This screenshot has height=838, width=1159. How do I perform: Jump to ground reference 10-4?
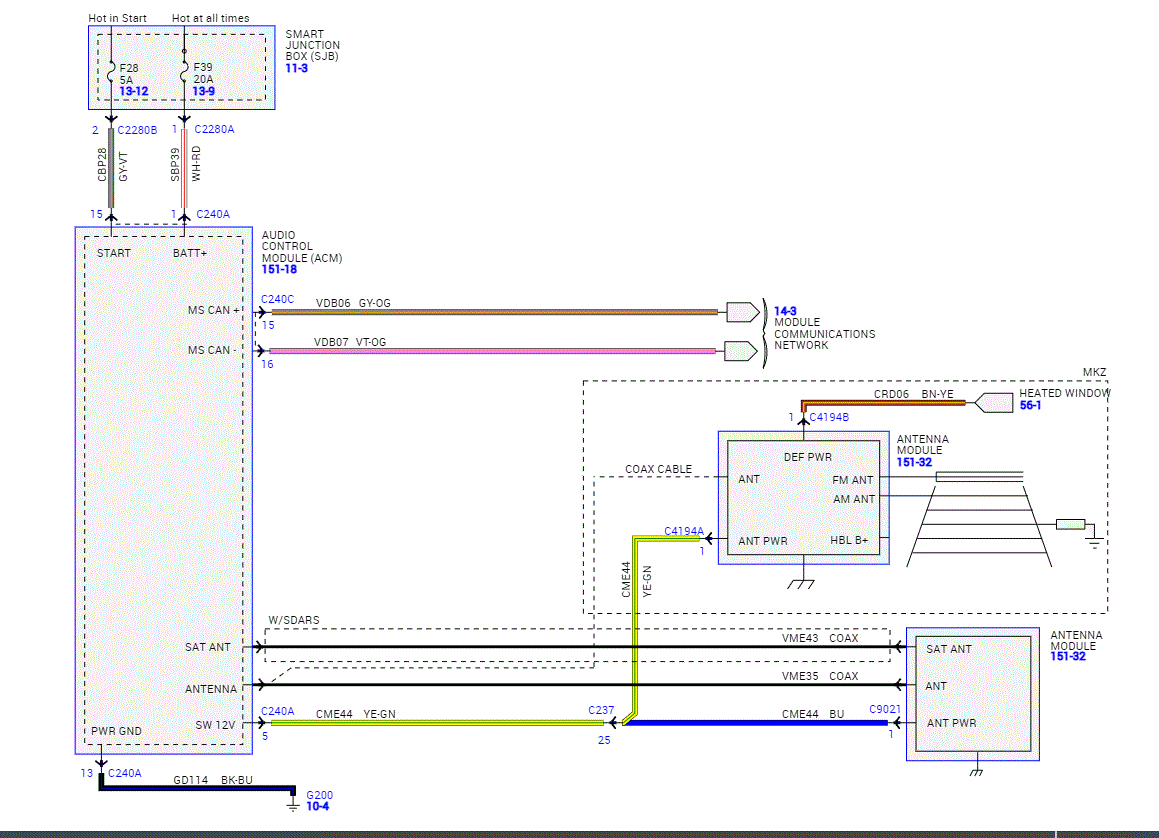click(319, 805)
